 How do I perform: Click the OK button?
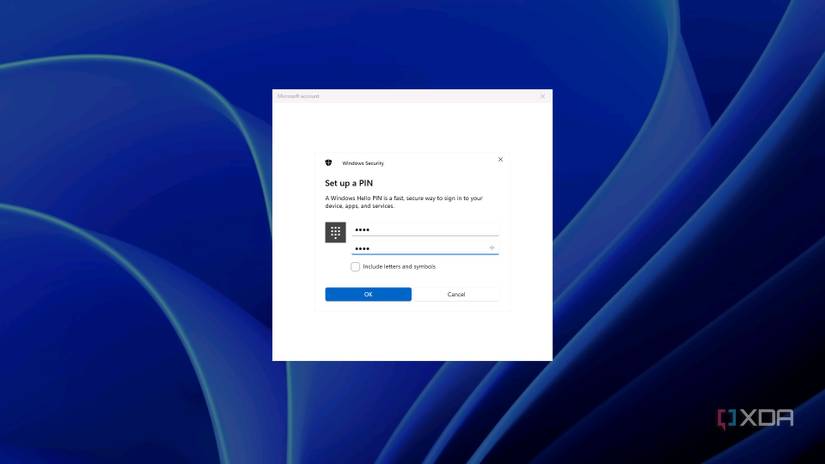click(368, 294)
